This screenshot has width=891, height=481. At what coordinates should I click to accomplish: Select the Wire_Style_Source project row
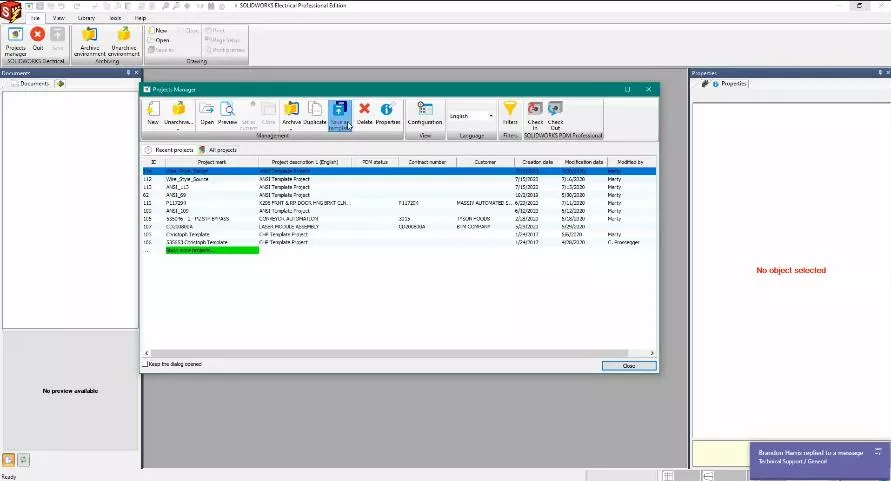click(x=399, y=179)
